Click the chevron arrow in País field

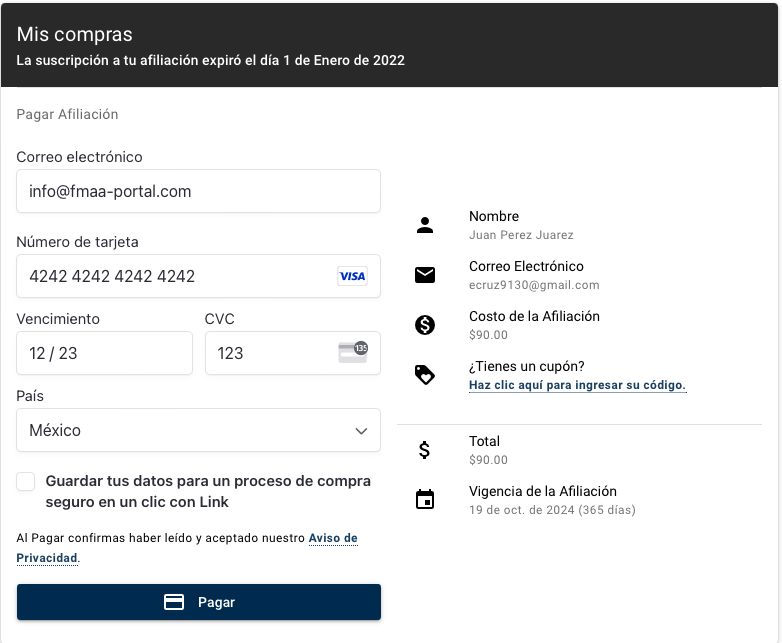point(361,430)
